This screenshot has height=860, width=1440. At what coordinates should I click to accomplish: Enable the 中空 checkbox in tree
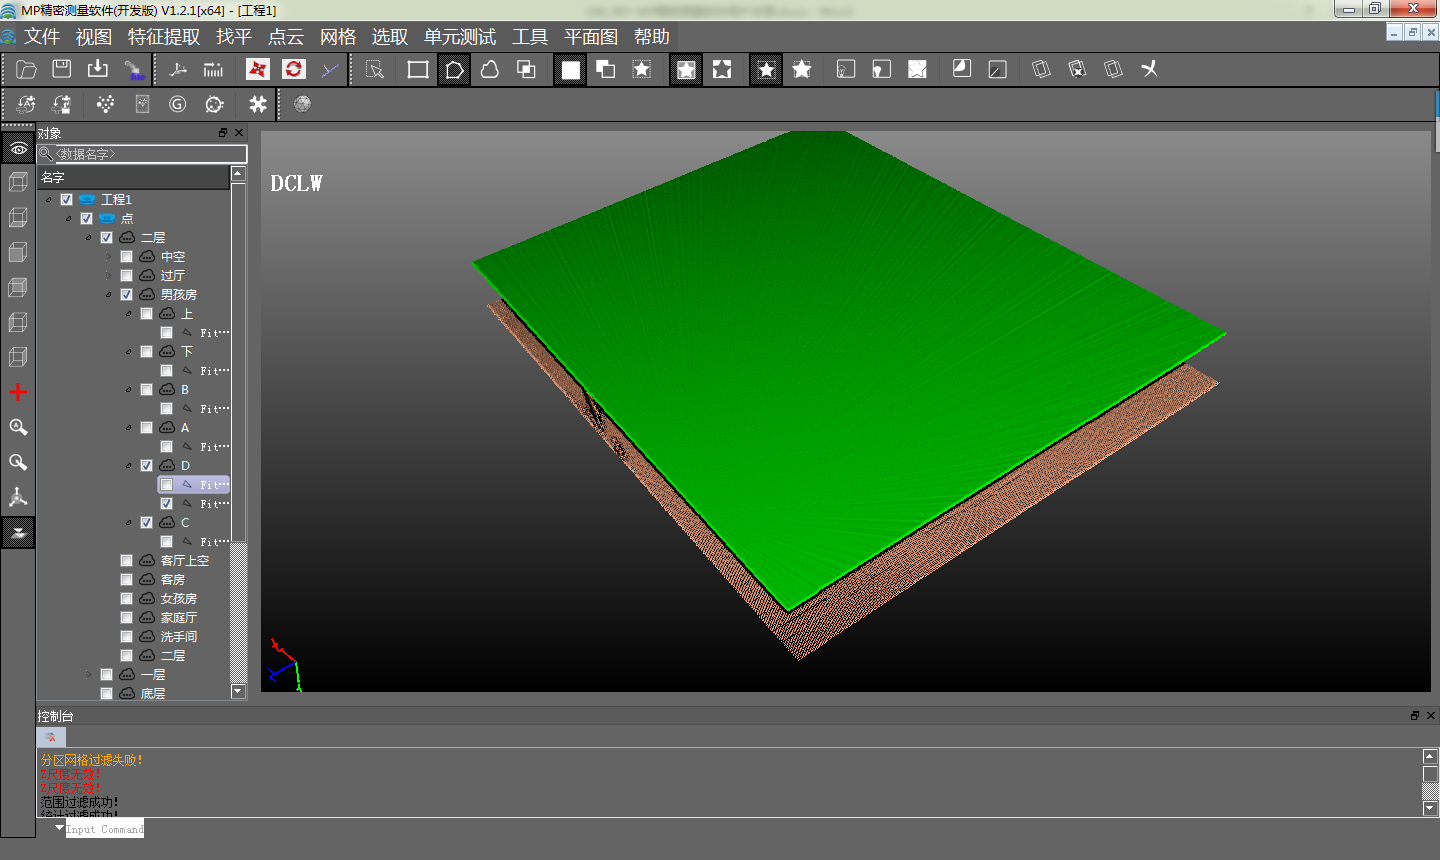tap(127, 257)
